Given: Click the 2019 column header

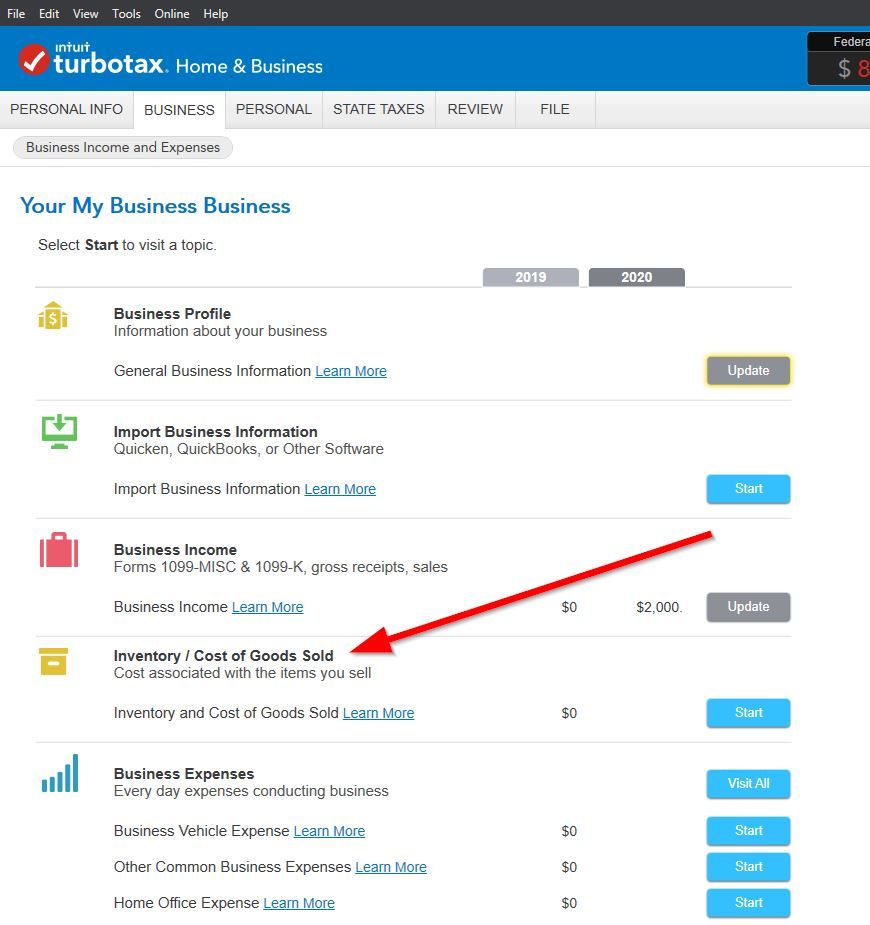Looking at the screenshot, I should 530,277.
